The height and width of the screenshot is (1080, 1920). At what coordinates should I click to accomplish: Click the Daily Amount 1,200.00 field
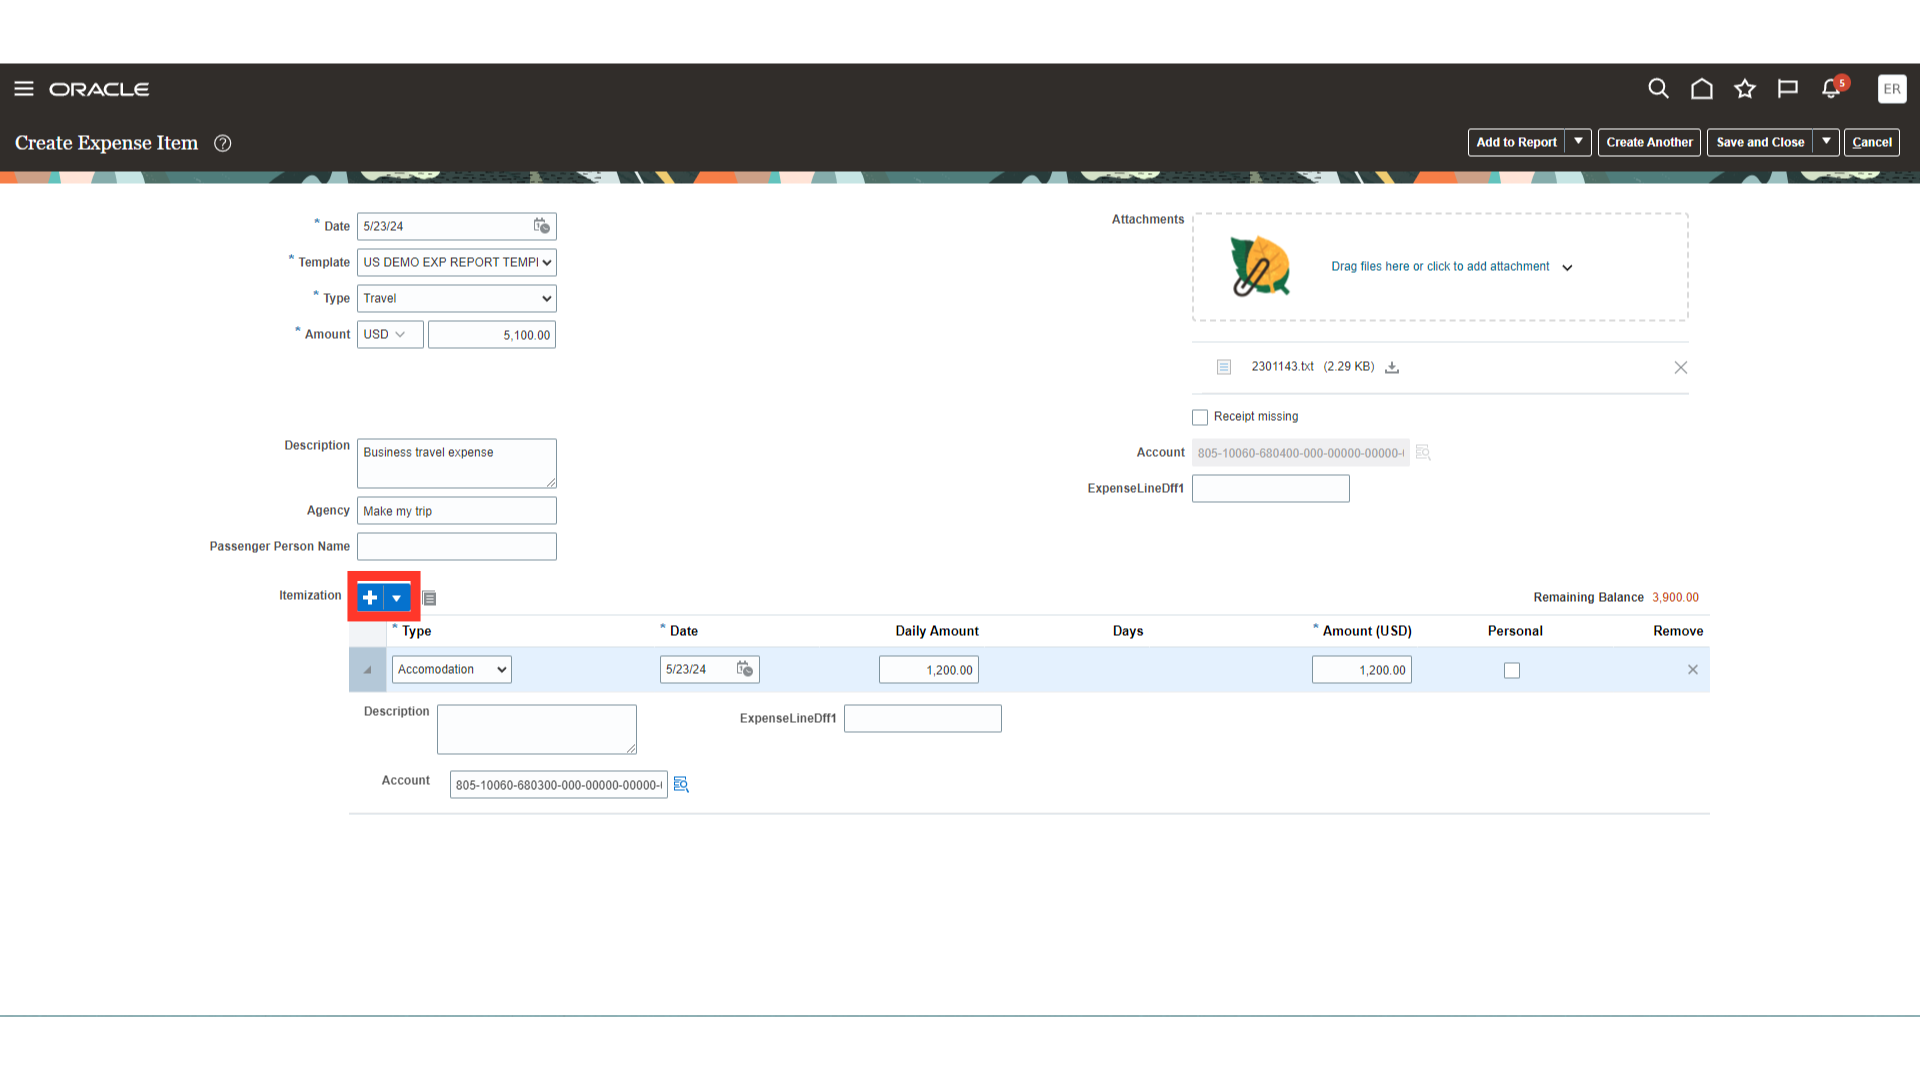click(x=929, y=670)
